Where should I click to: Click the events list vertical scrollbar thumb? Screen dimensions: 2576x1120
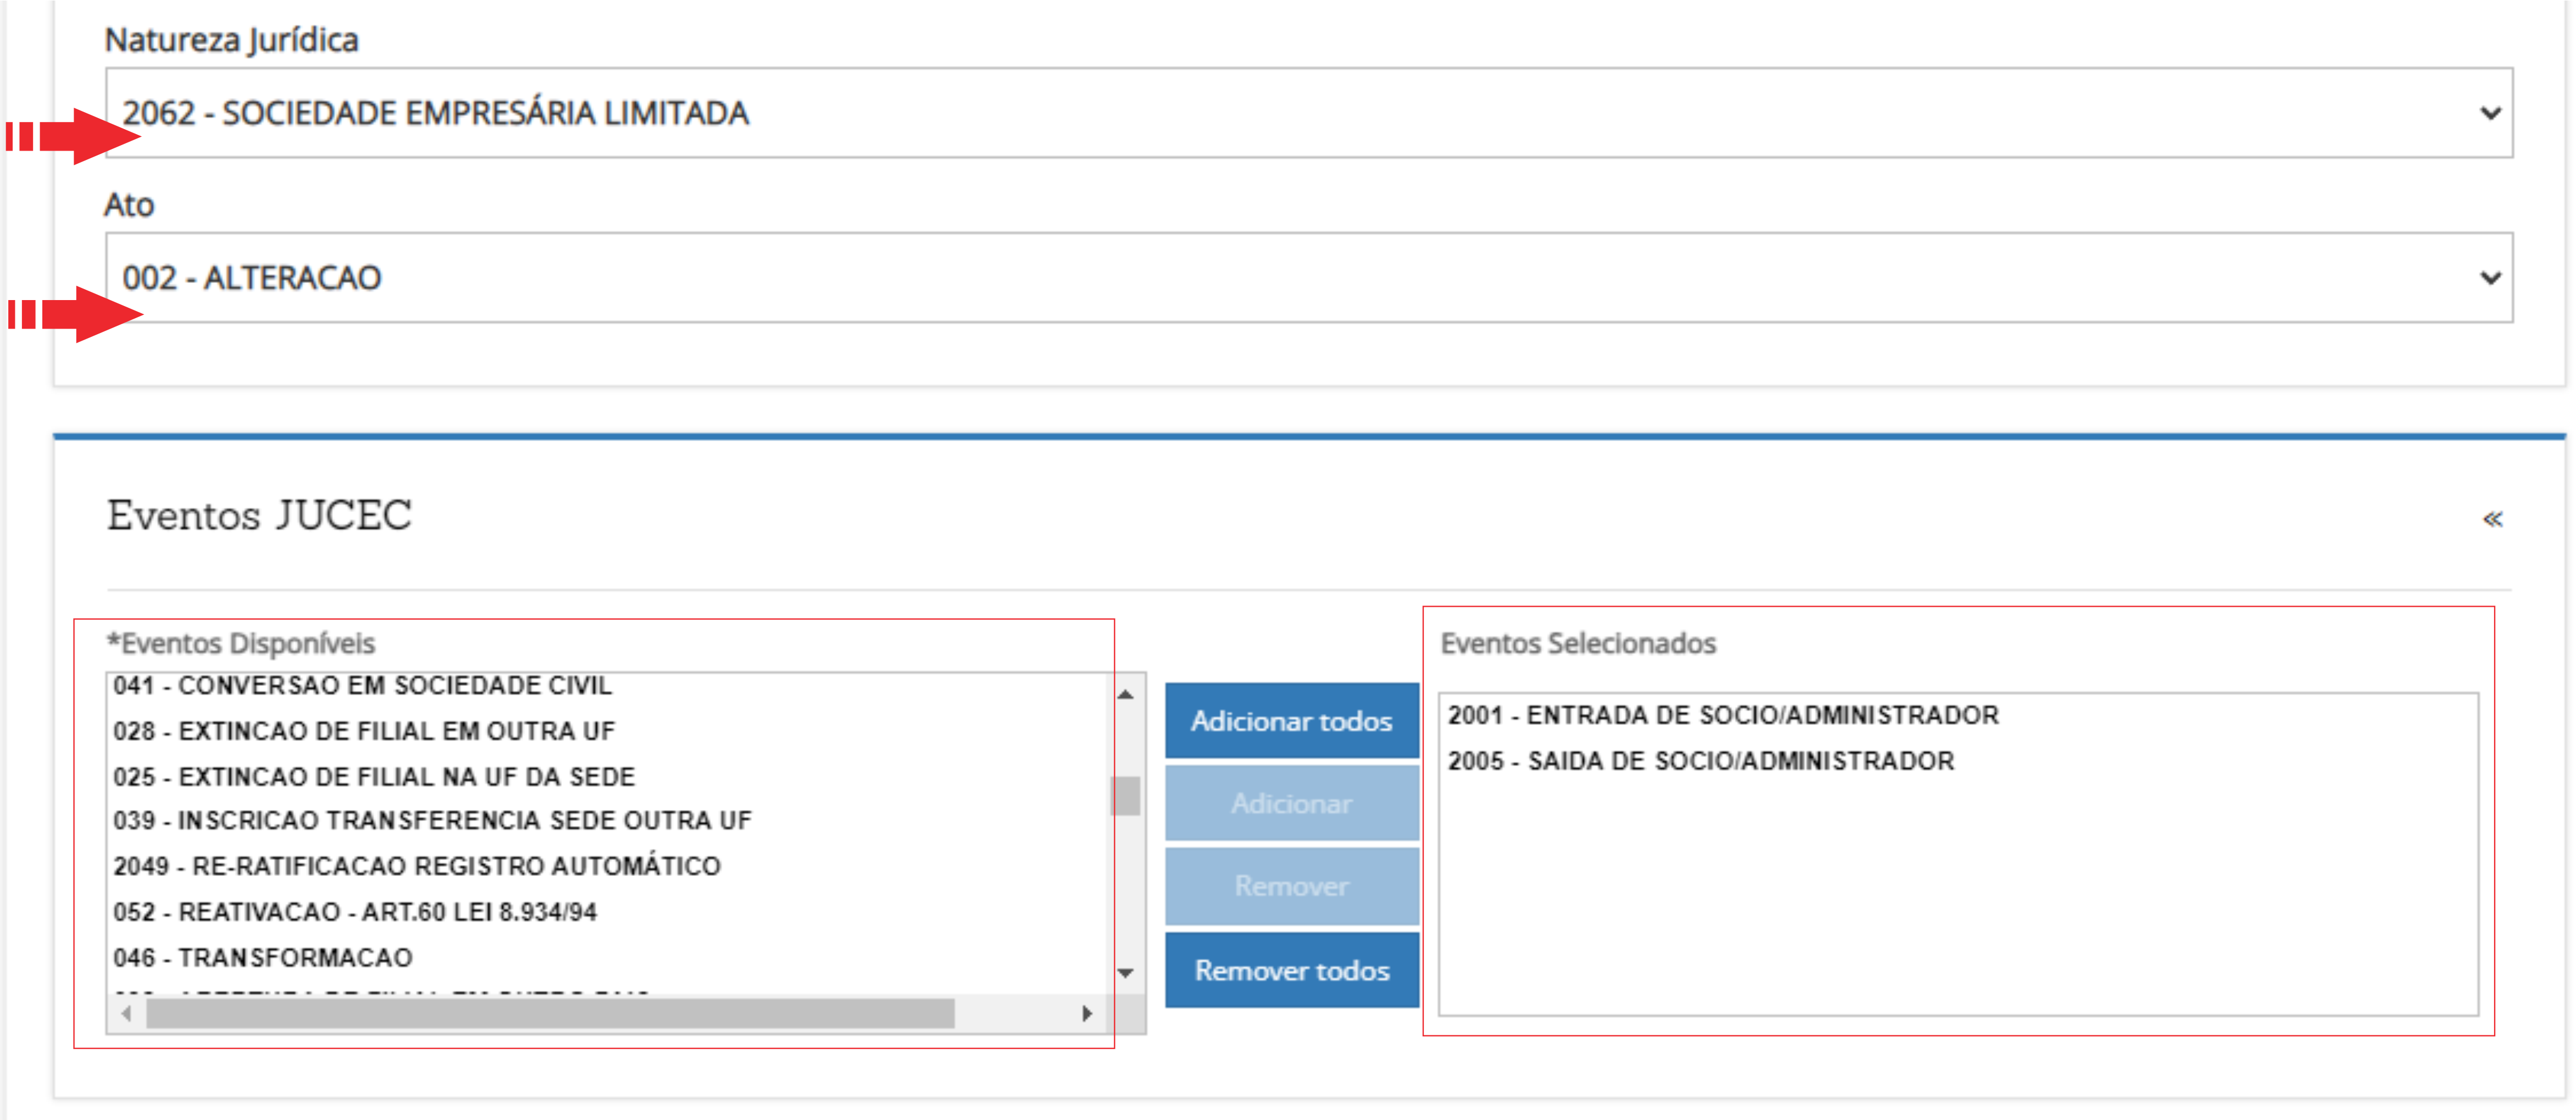pos(1125,796)
